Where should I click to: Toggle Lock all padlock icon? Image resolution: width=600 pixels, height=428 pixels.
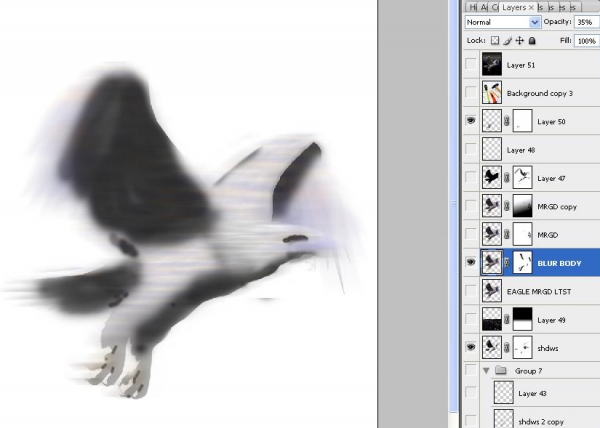coord(532,41)
